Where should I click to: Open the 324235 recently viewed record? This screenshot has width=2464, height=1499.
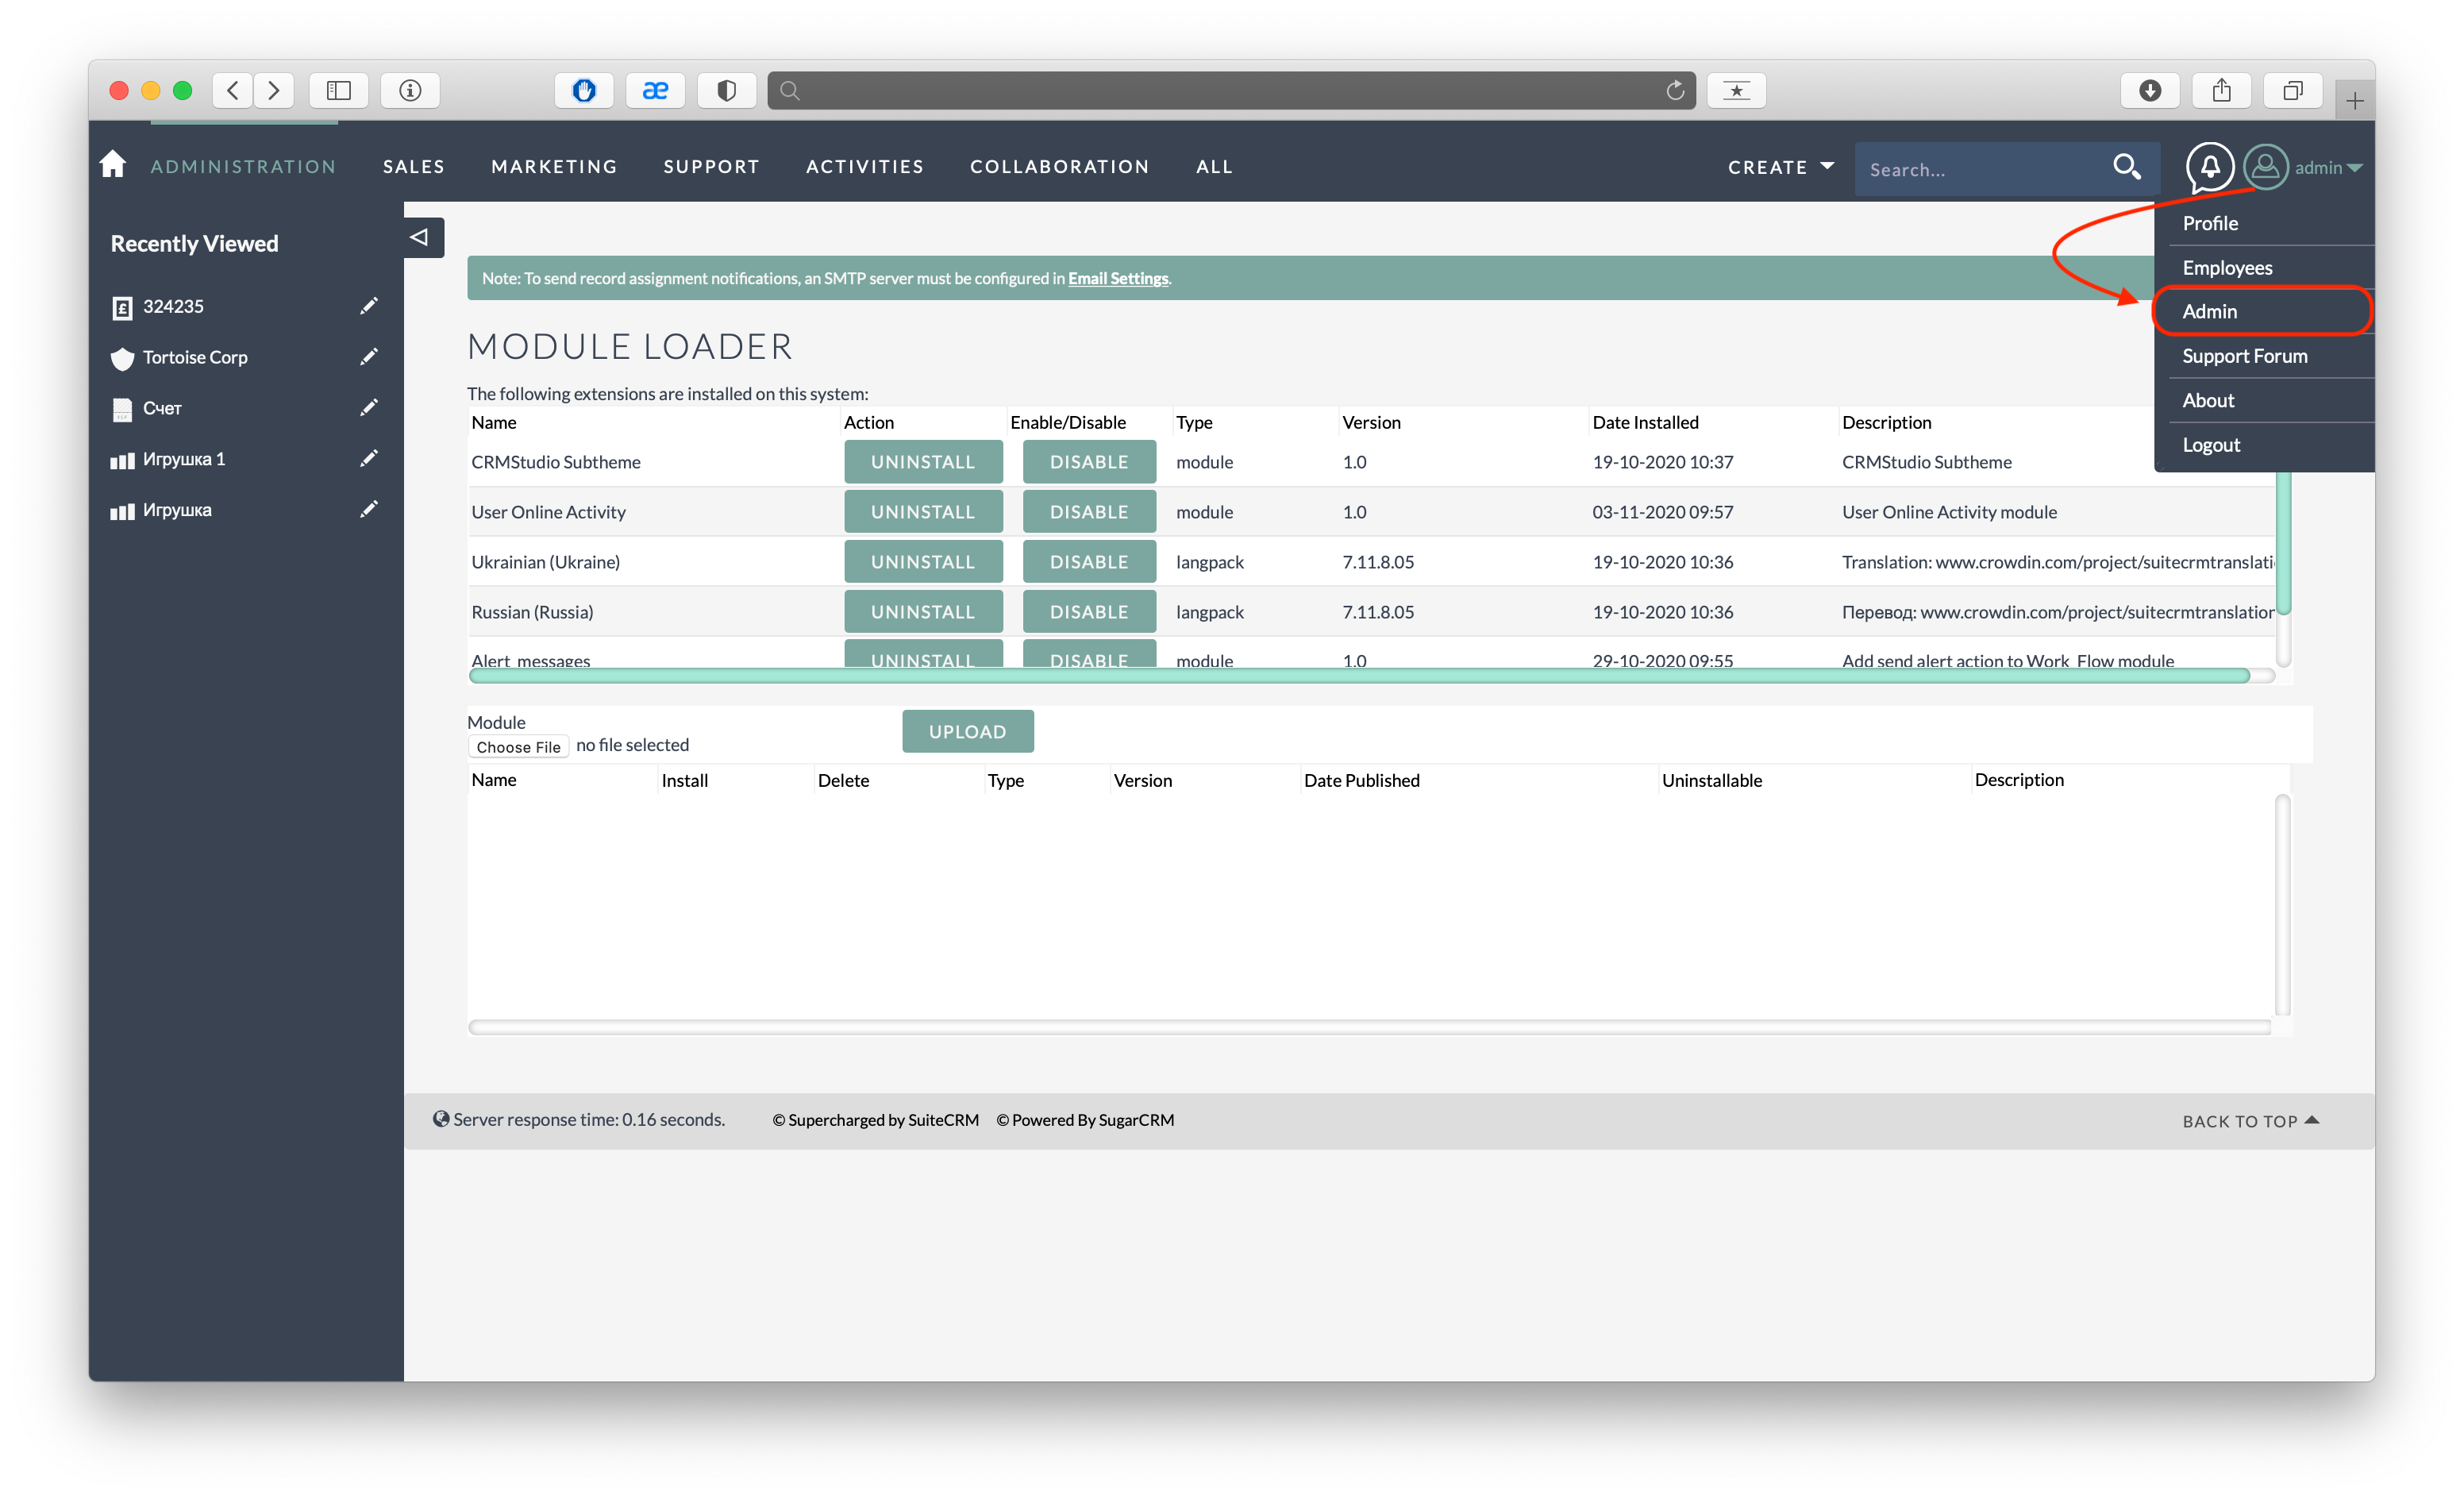(x=173, y=306)
